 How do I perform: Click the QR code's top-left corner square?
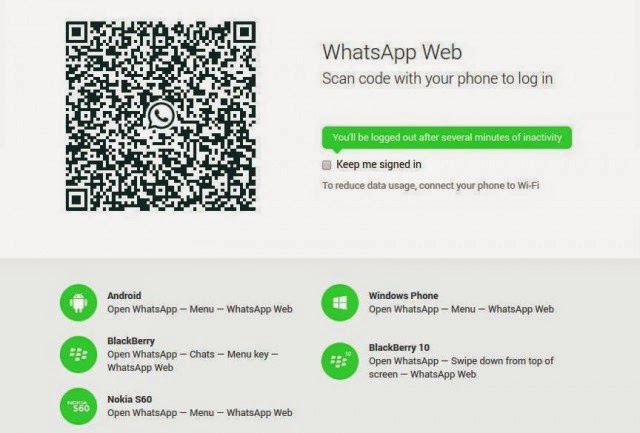tap(76, 32)
